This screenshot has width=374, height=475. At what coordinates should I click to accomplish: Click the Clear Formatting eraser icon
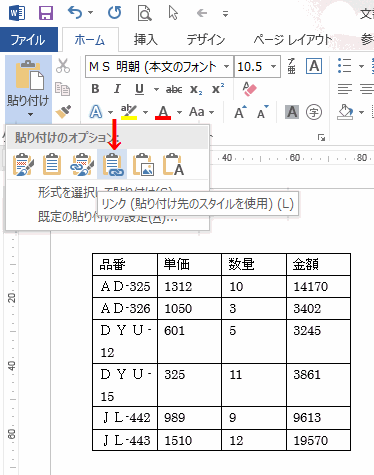coord(250,89)
